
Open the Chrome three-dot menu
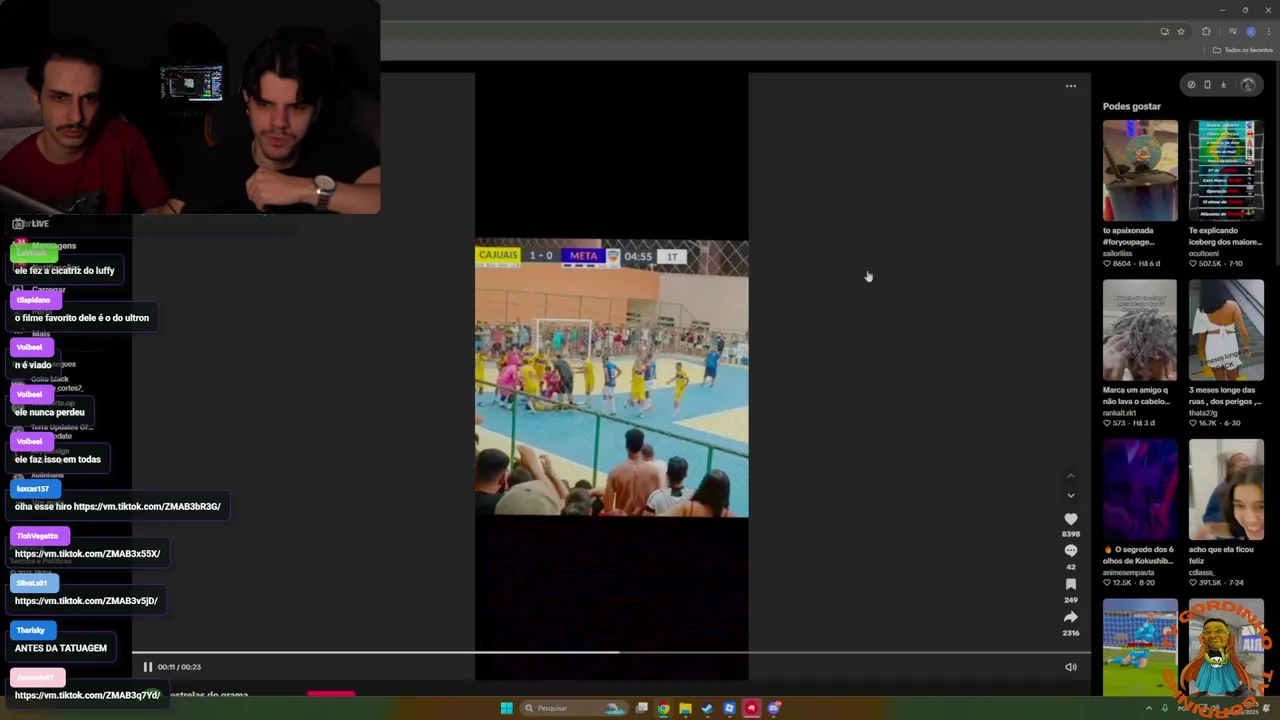pyautogui.click(x=1268, y=31)
